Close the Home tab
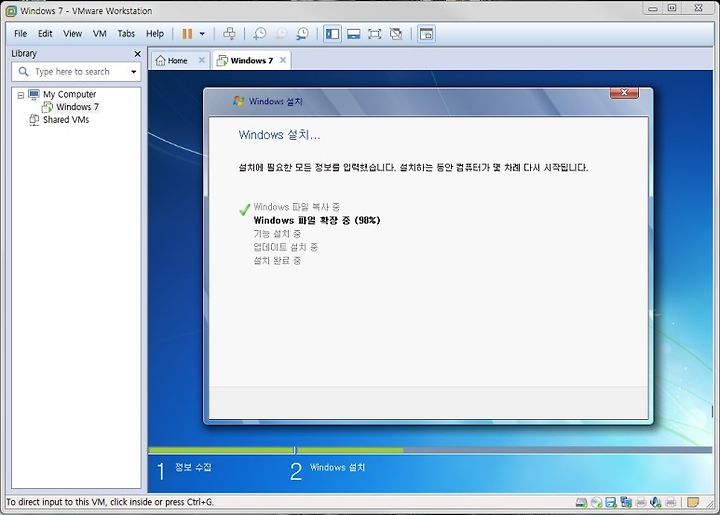This screenshot has height=515, width=720. tap(201, 60)
